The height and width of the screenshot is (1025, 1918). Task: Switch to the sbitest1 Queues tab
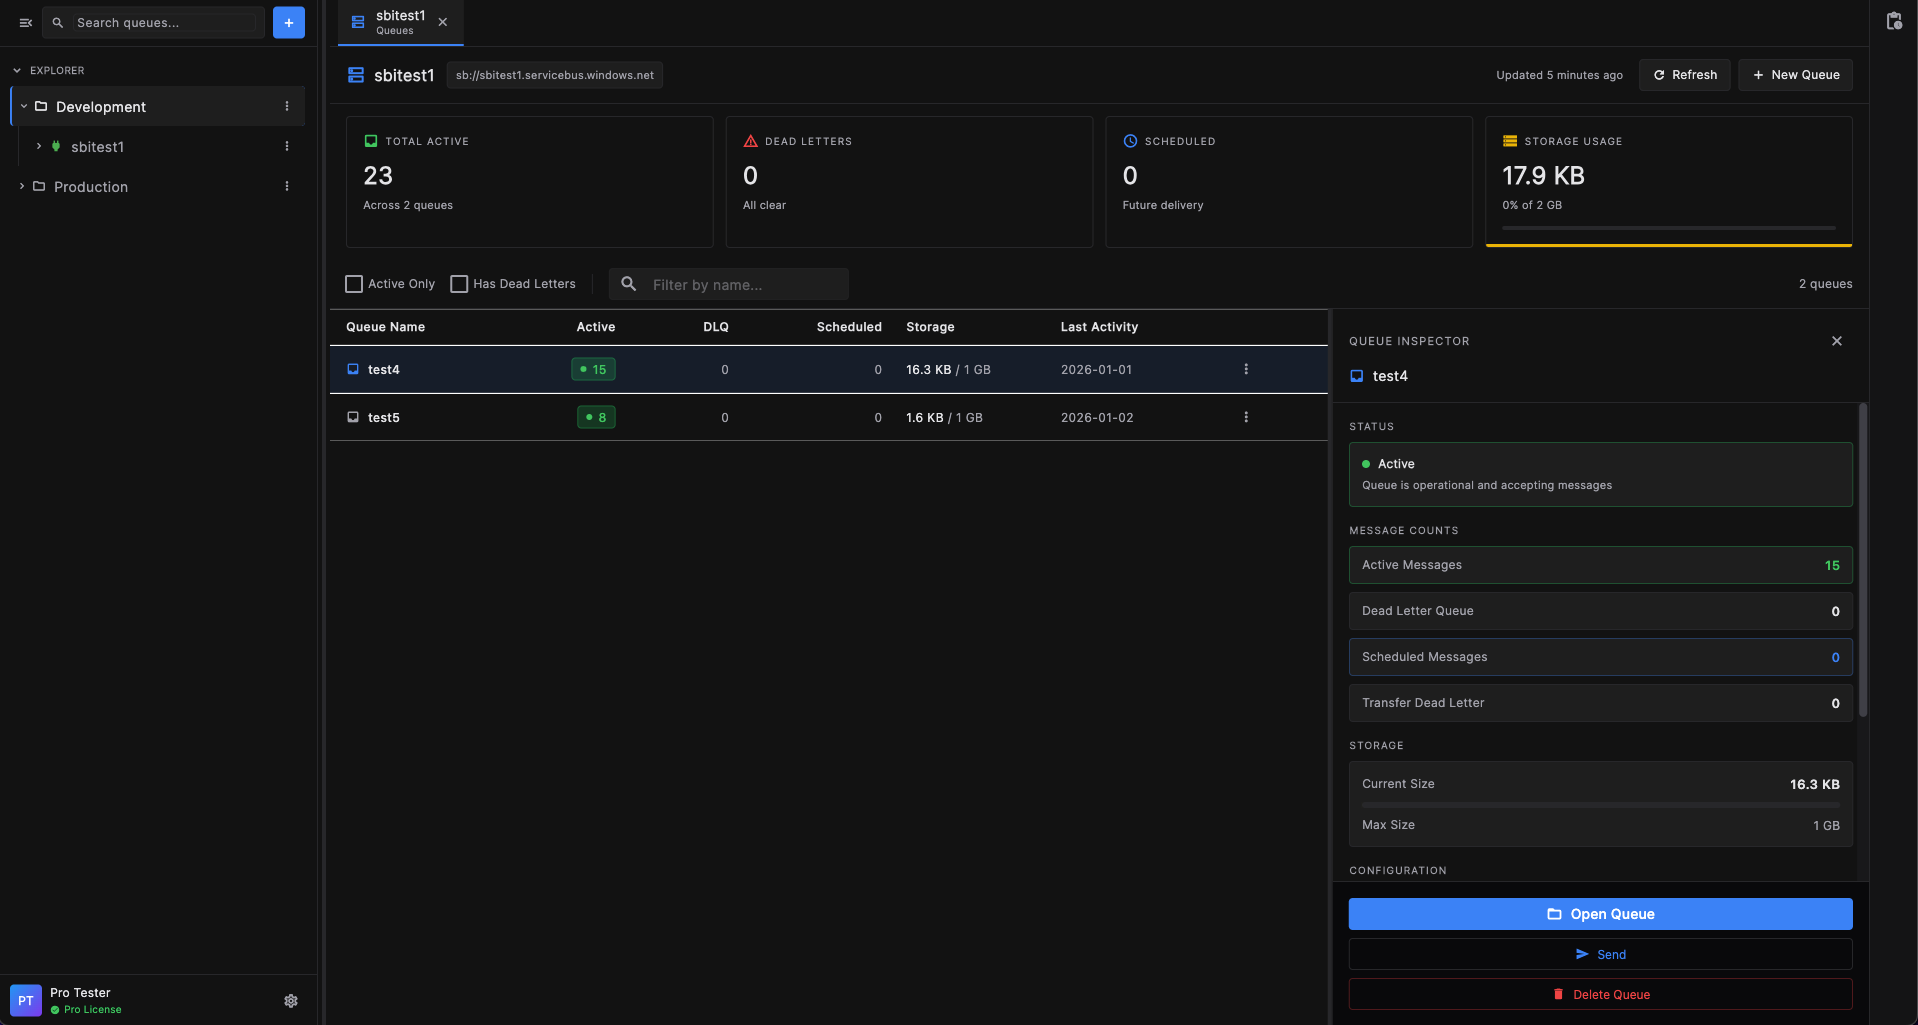(x=399, y=22)
